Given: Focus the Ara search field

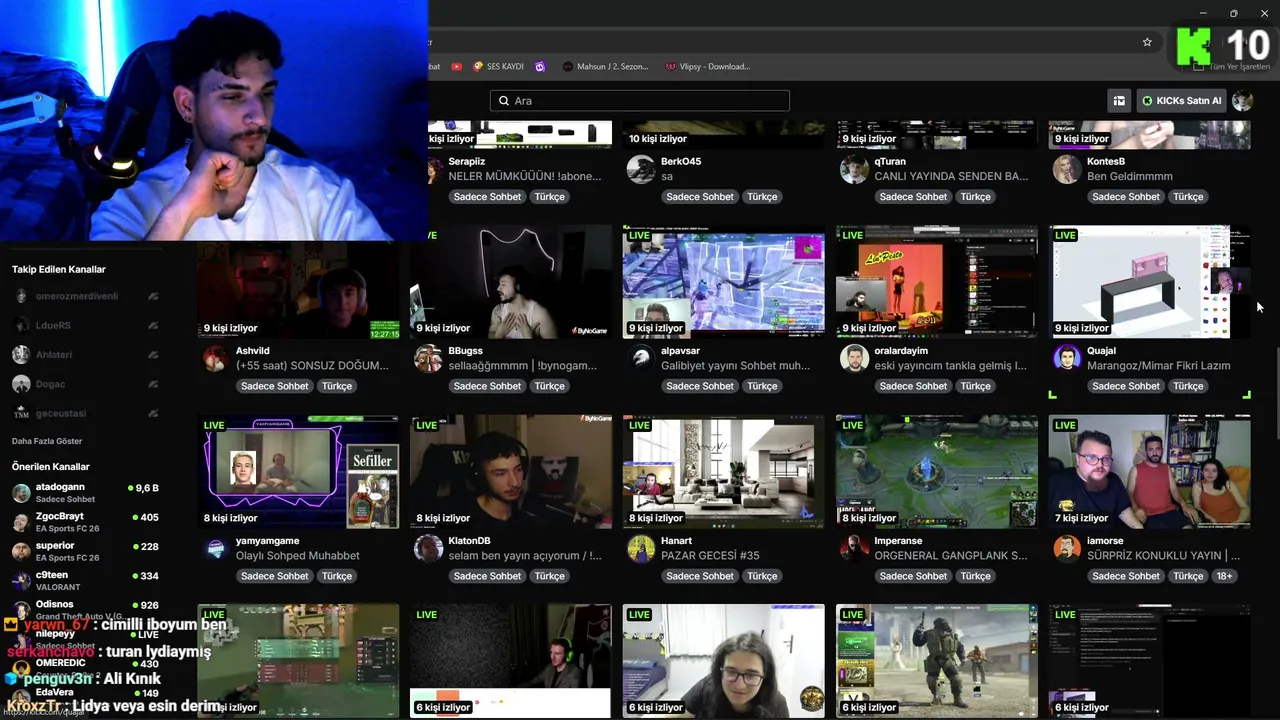Looking at the screenshot, I should 640,101.
